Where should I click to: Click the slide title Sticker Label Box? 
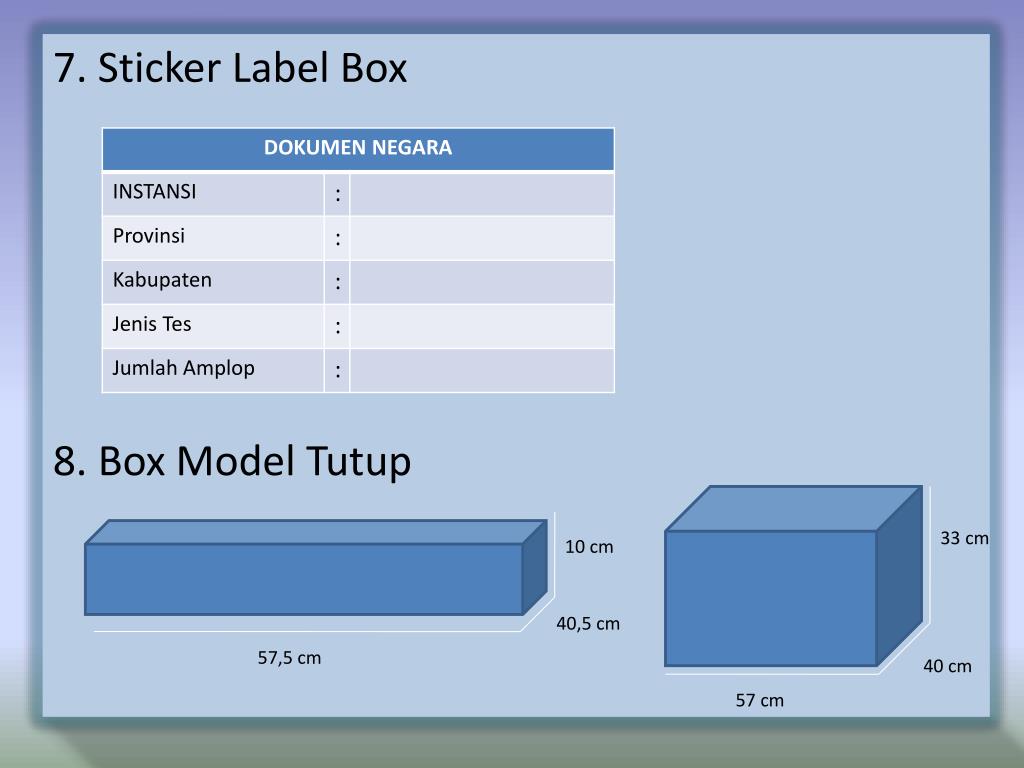[230, 68]
